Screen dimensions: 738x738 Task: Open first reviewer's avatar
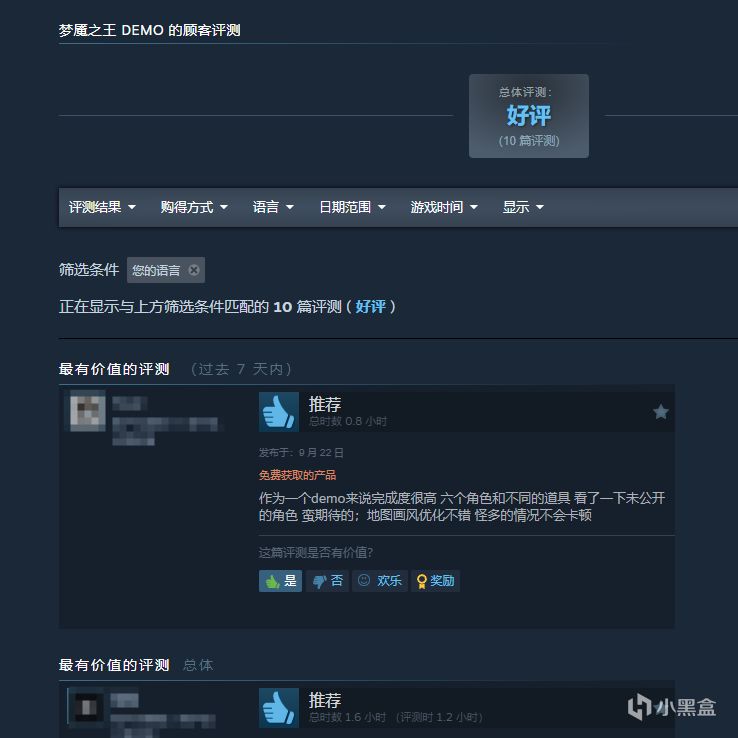(88, 413)
